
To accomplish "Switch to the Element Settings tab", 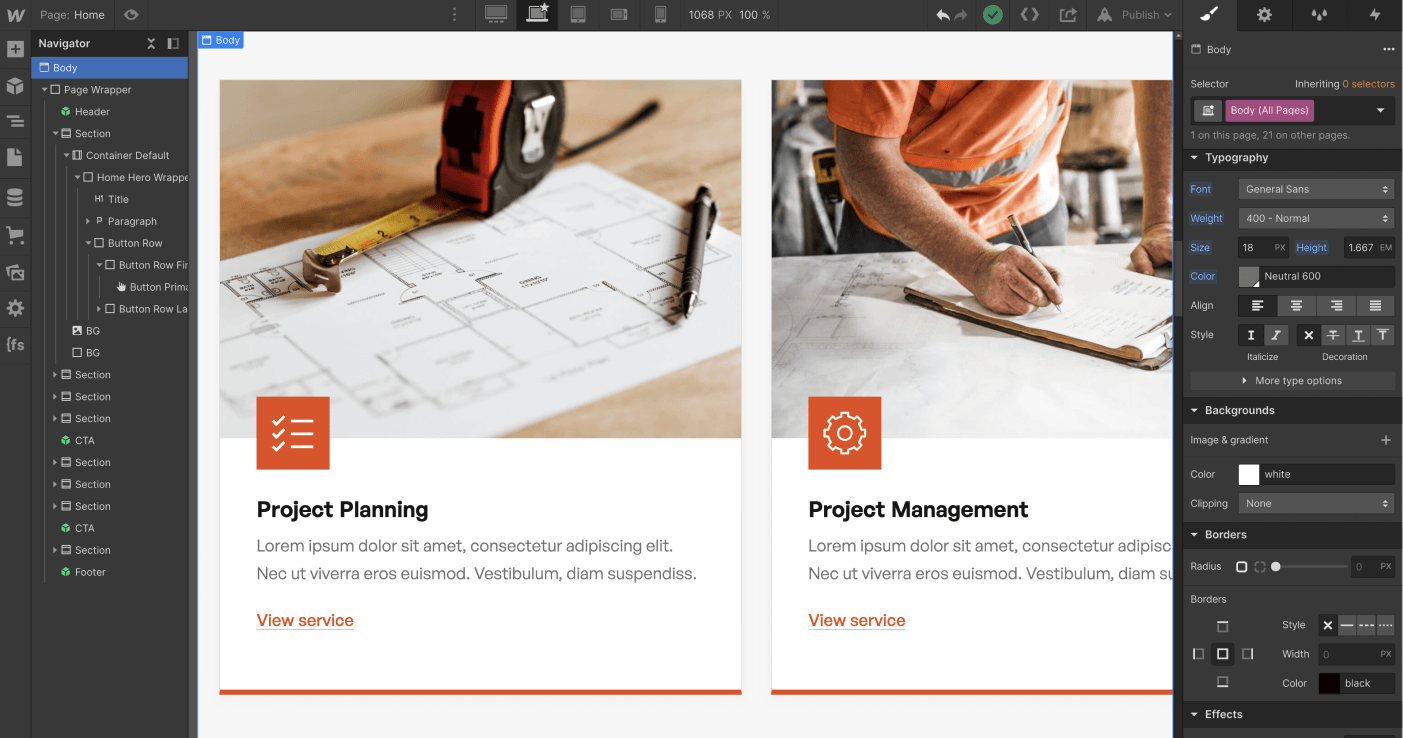I will [x=1263, y=15].
